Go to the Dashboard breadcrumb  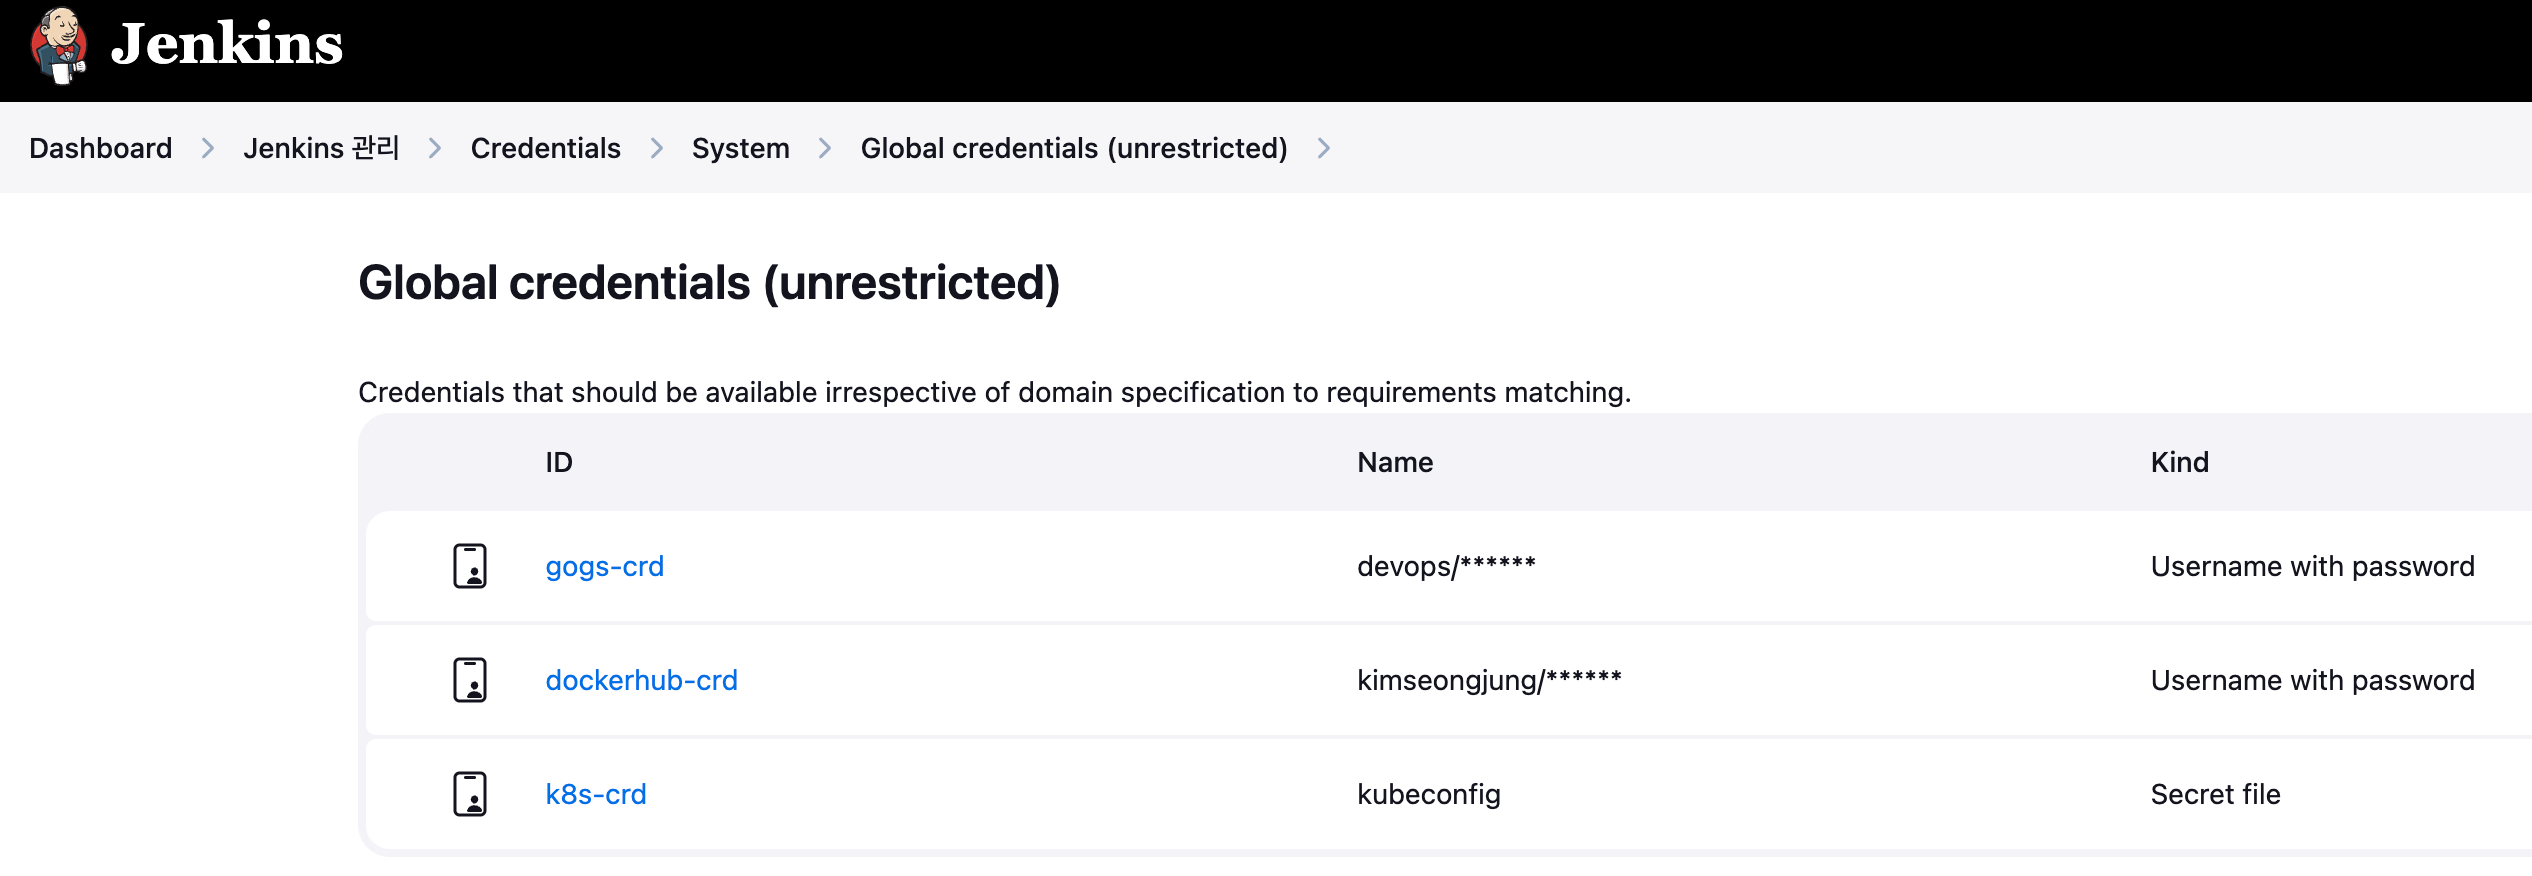101,148
